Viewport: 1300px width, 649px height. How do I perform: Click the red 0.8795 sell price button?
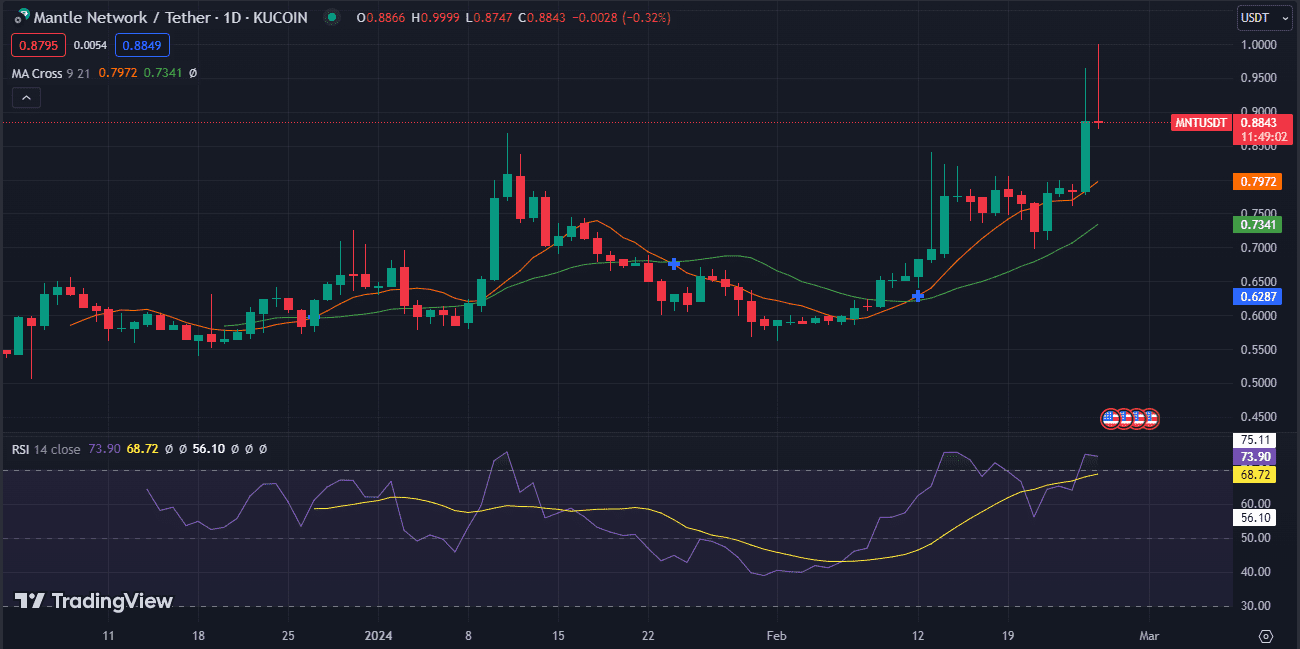[x=38, y=45]
